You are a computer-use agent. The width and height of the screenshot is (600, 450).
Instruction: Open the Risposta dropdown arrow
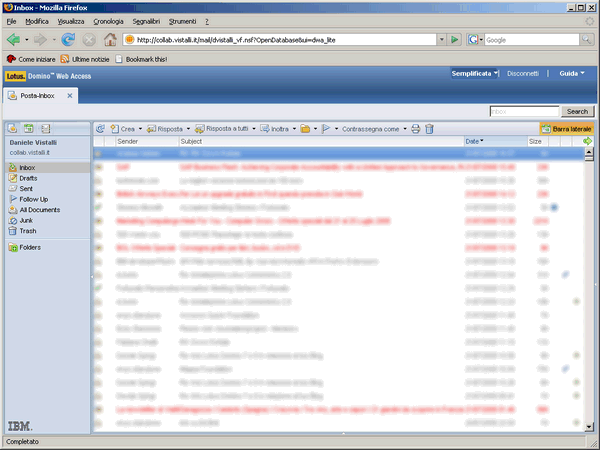coord(188,129)
